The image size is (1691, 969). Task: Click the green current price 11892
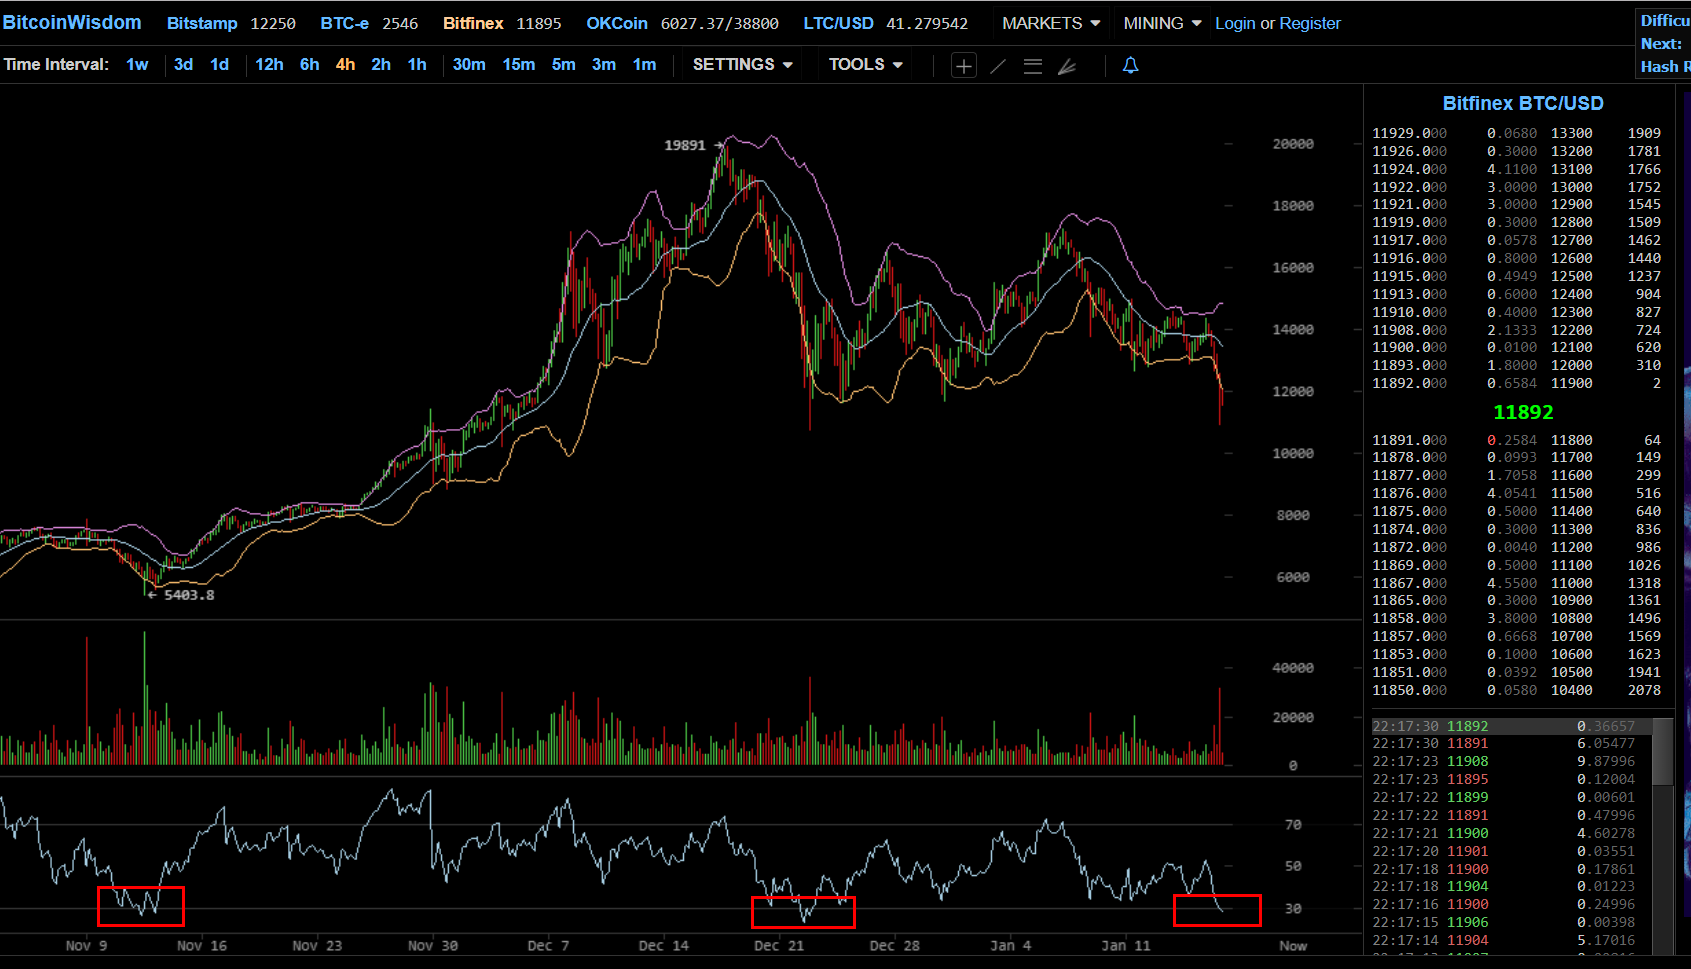1523,412
